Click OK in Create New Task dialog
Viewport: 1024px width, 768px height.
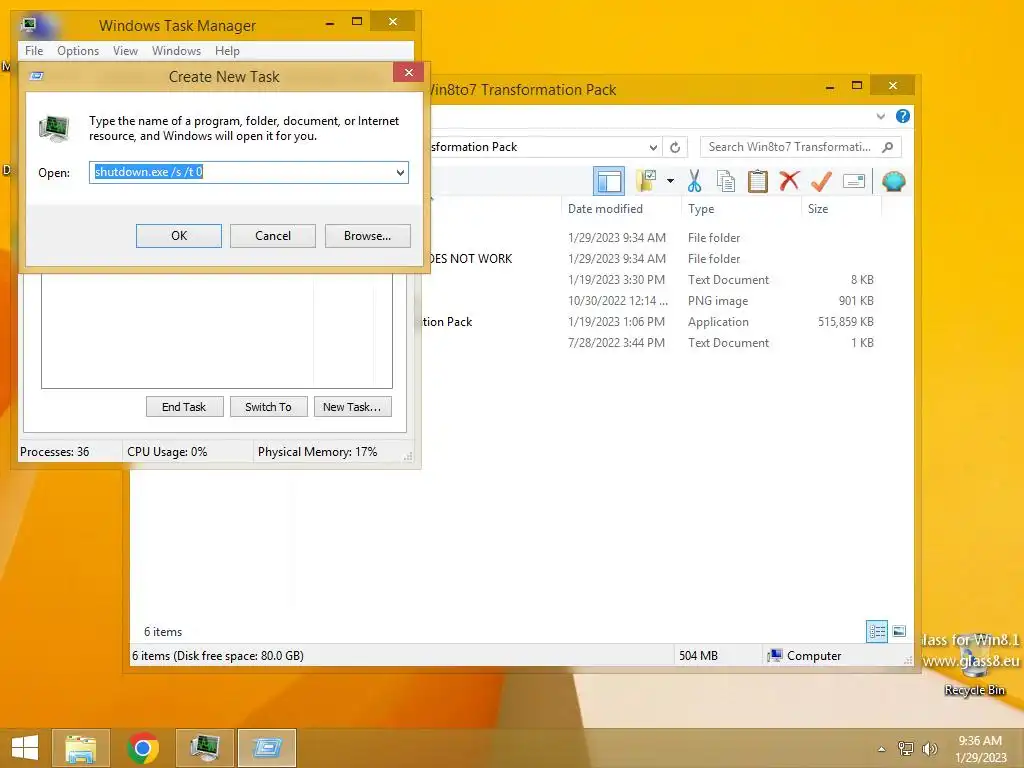[179, 236]
